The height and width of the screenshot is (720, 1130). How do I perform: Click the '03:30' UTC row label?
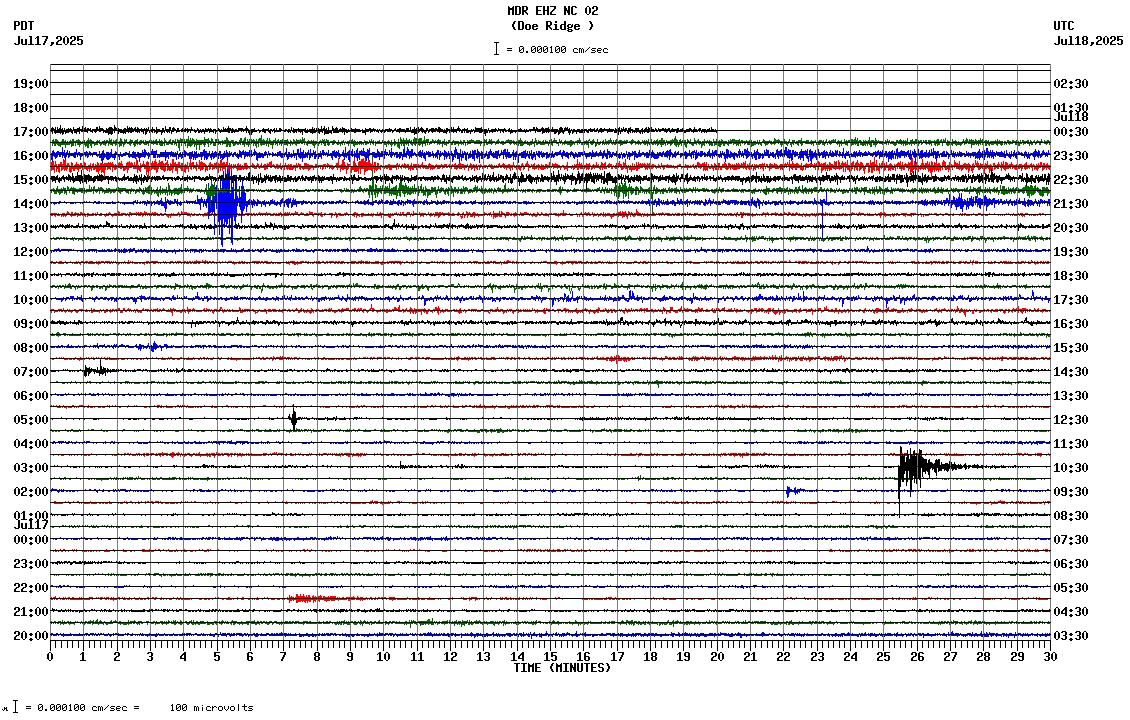point(1071,636)
